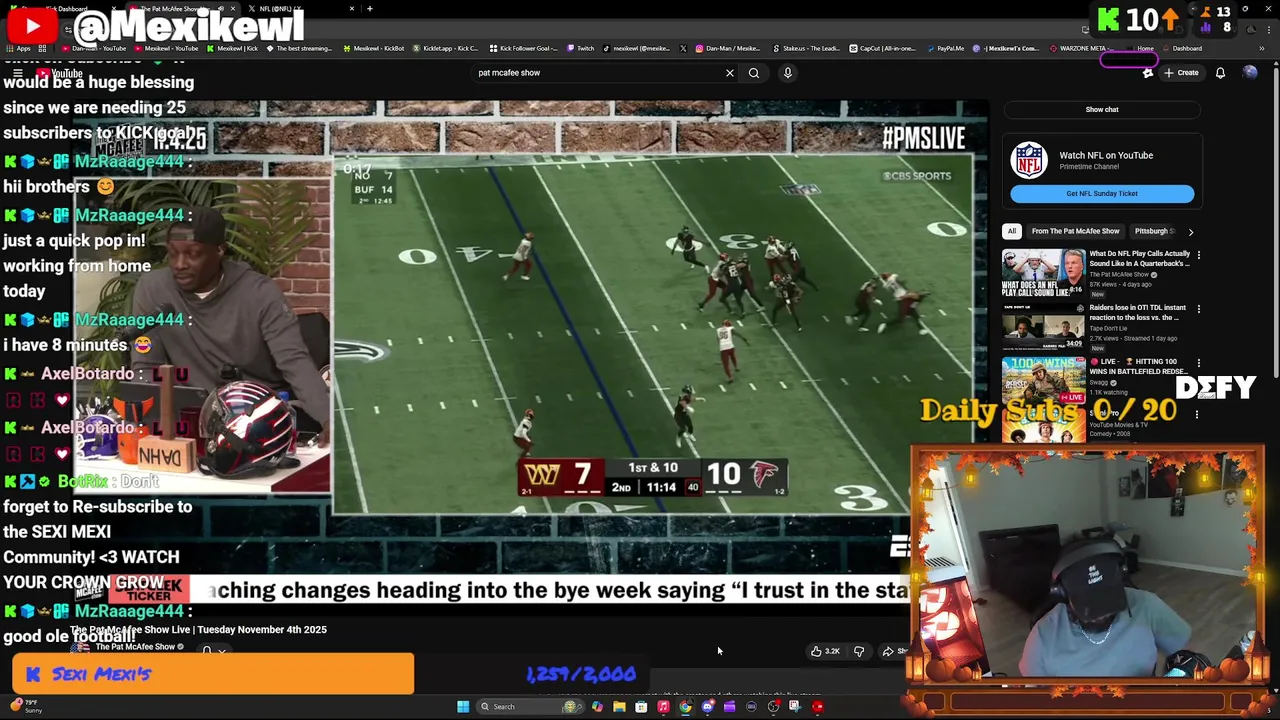Select From The Pat McAfee Show chip
Image resolution: width=1280 pixels, height=720 pixels.
click(x=1076, y=232)
